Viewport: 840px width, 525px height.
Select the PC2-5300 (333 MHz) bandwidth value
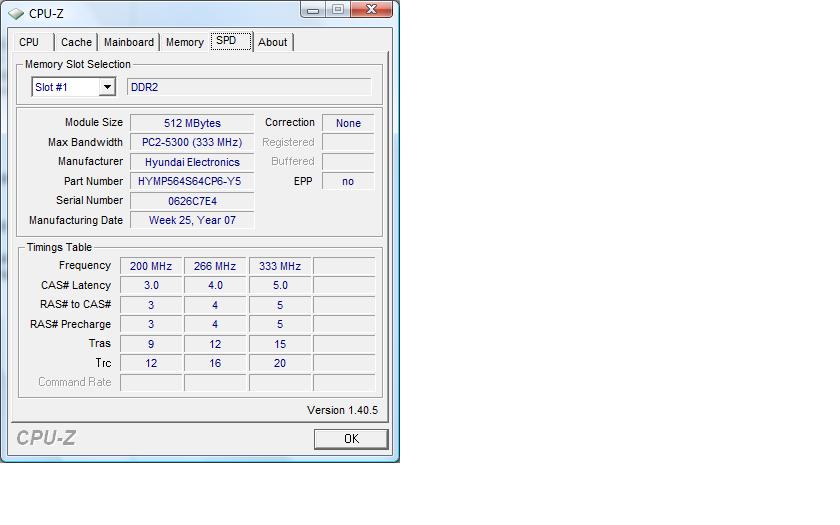[192, 142]
